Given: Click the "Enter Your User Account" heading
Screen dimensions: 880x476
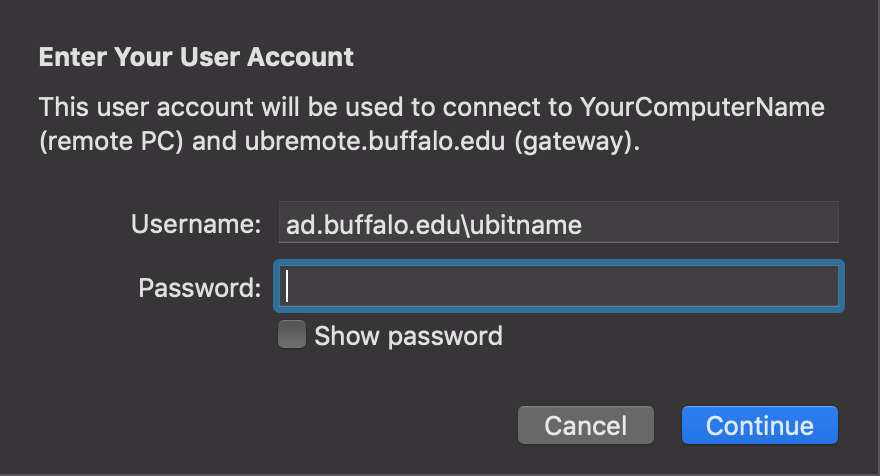Looking at the screenshot, I should [x=196, y=57].
